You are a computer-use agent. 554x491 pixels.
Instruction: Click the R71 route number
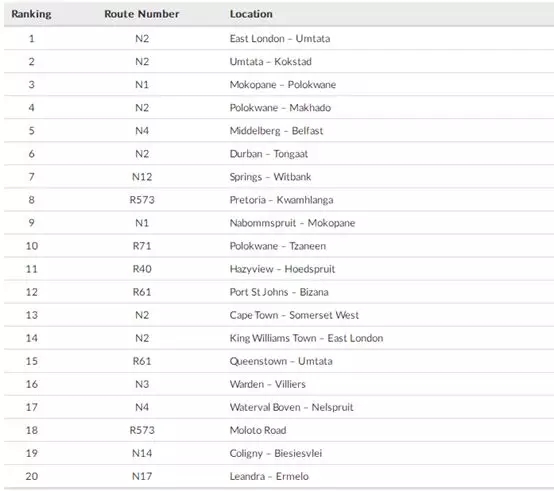click(142, 246)
